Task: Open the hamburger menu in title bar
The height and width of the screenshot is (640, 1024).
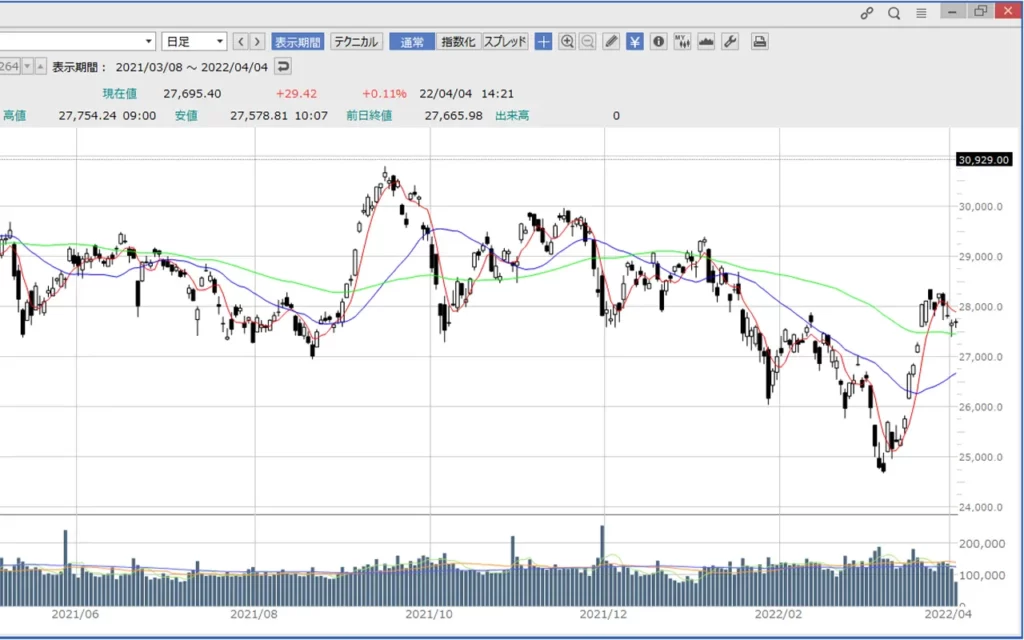Action: (x=921, y=13)
